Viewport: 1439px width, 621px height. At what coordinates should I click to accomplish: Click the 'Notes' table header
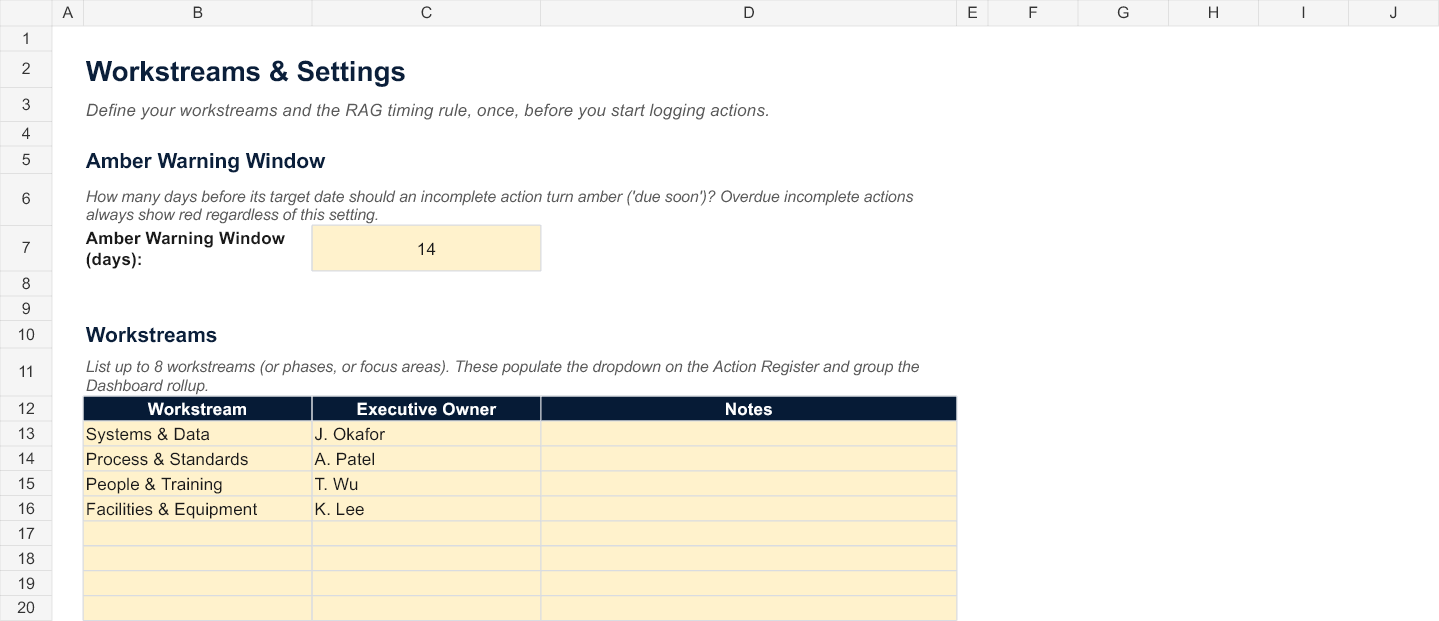tap(749, 409)
